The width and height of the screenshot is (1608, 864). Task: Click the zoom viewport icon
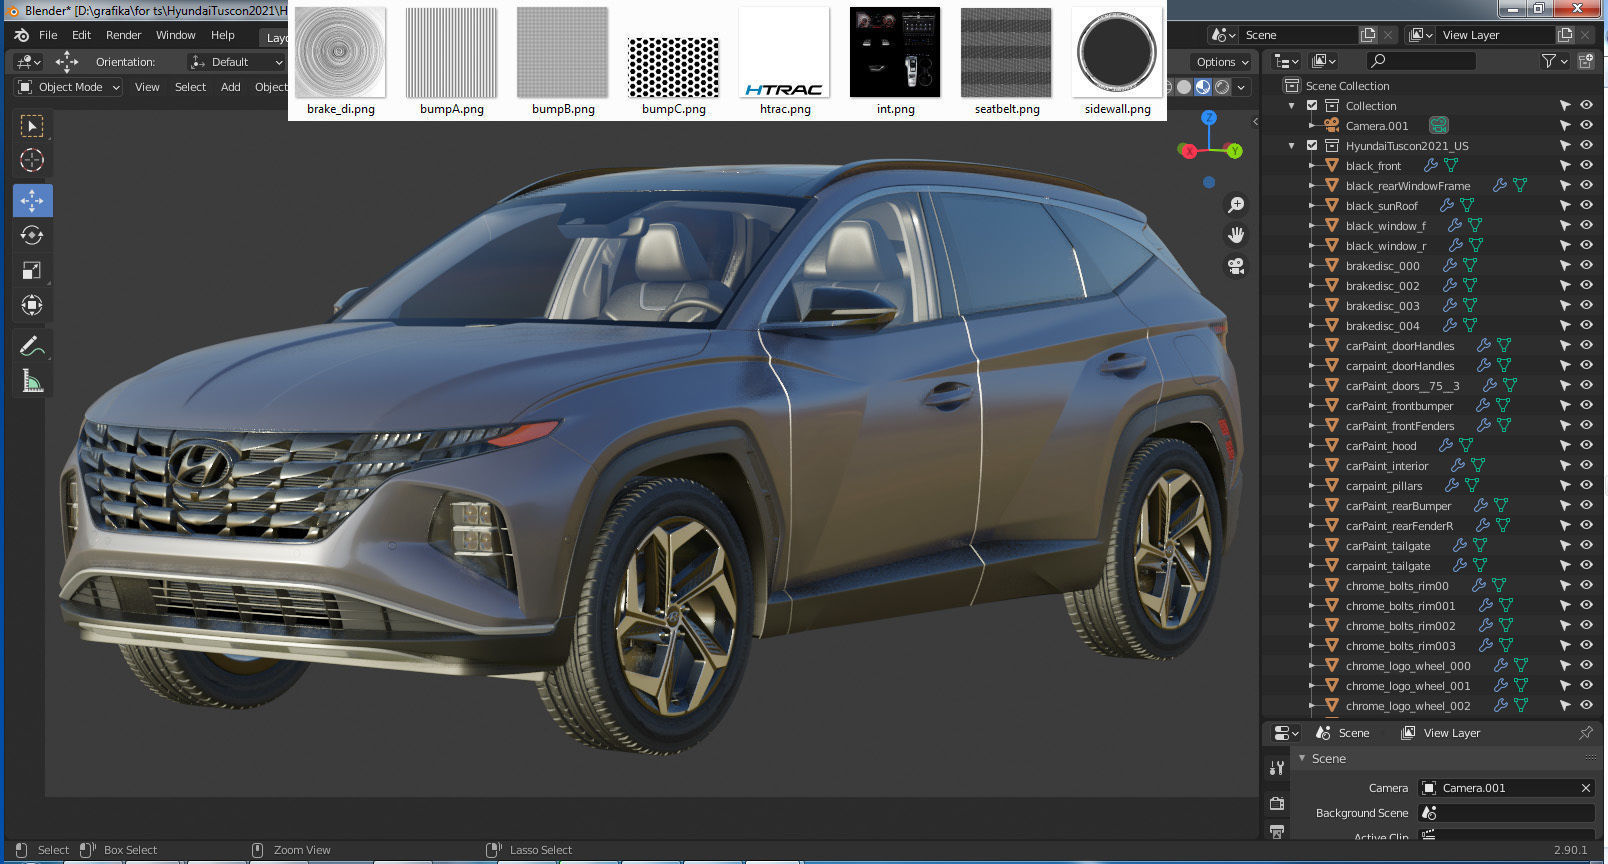[x=1237, y=205]
